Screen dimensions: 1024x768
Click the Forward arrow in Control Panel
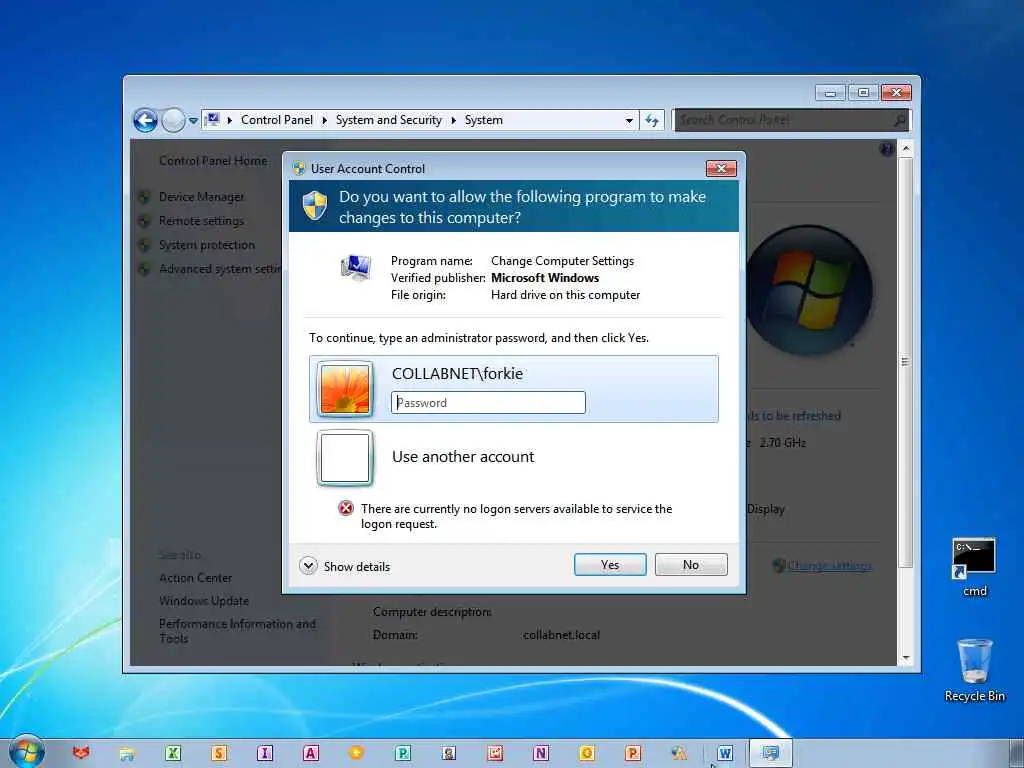point(173,120)
